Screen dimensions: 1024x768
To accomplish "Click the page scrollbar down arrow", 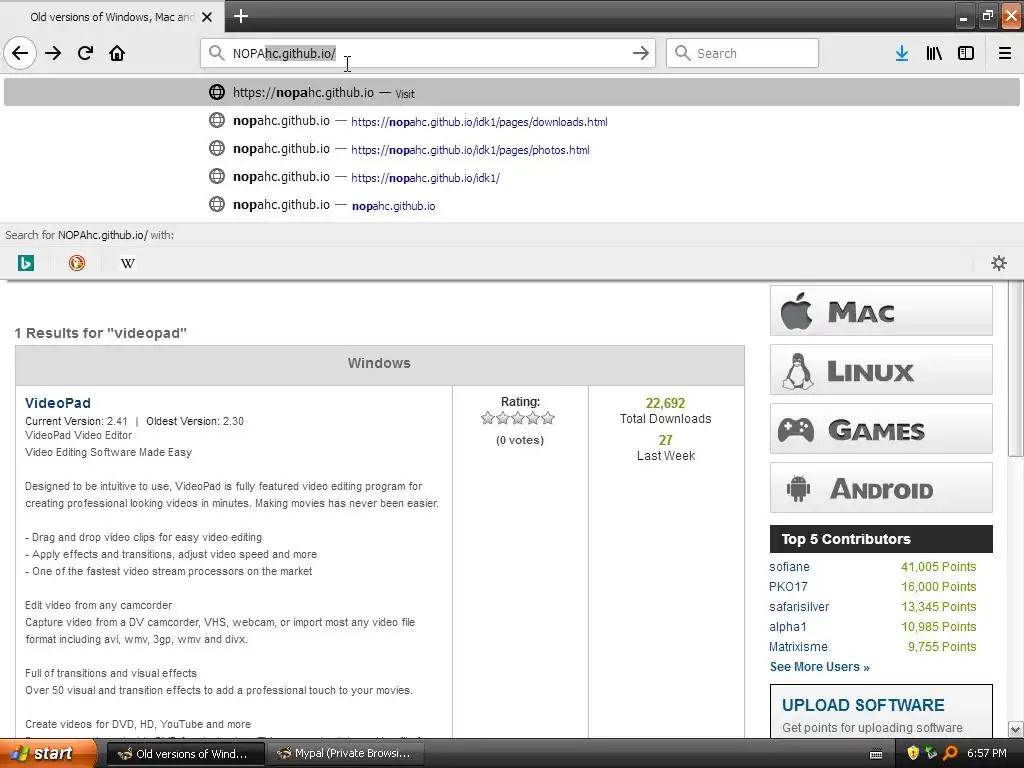I will point(1016,729).
